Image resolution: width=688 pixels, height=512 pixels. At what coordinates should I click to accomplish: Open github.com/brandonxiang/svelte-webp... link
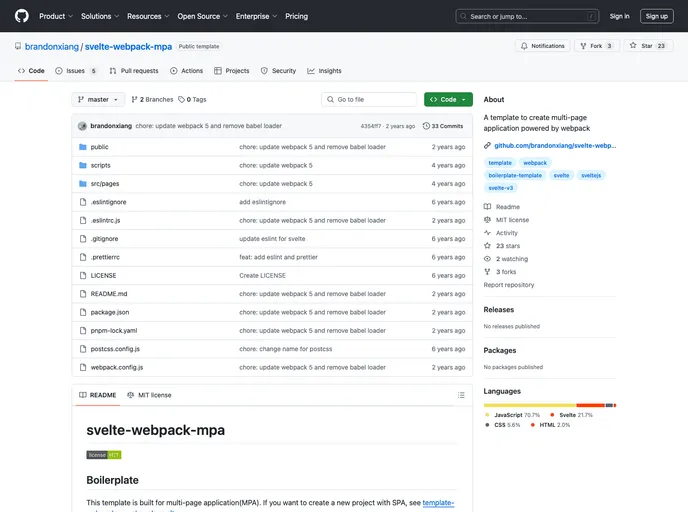point(555,146)
